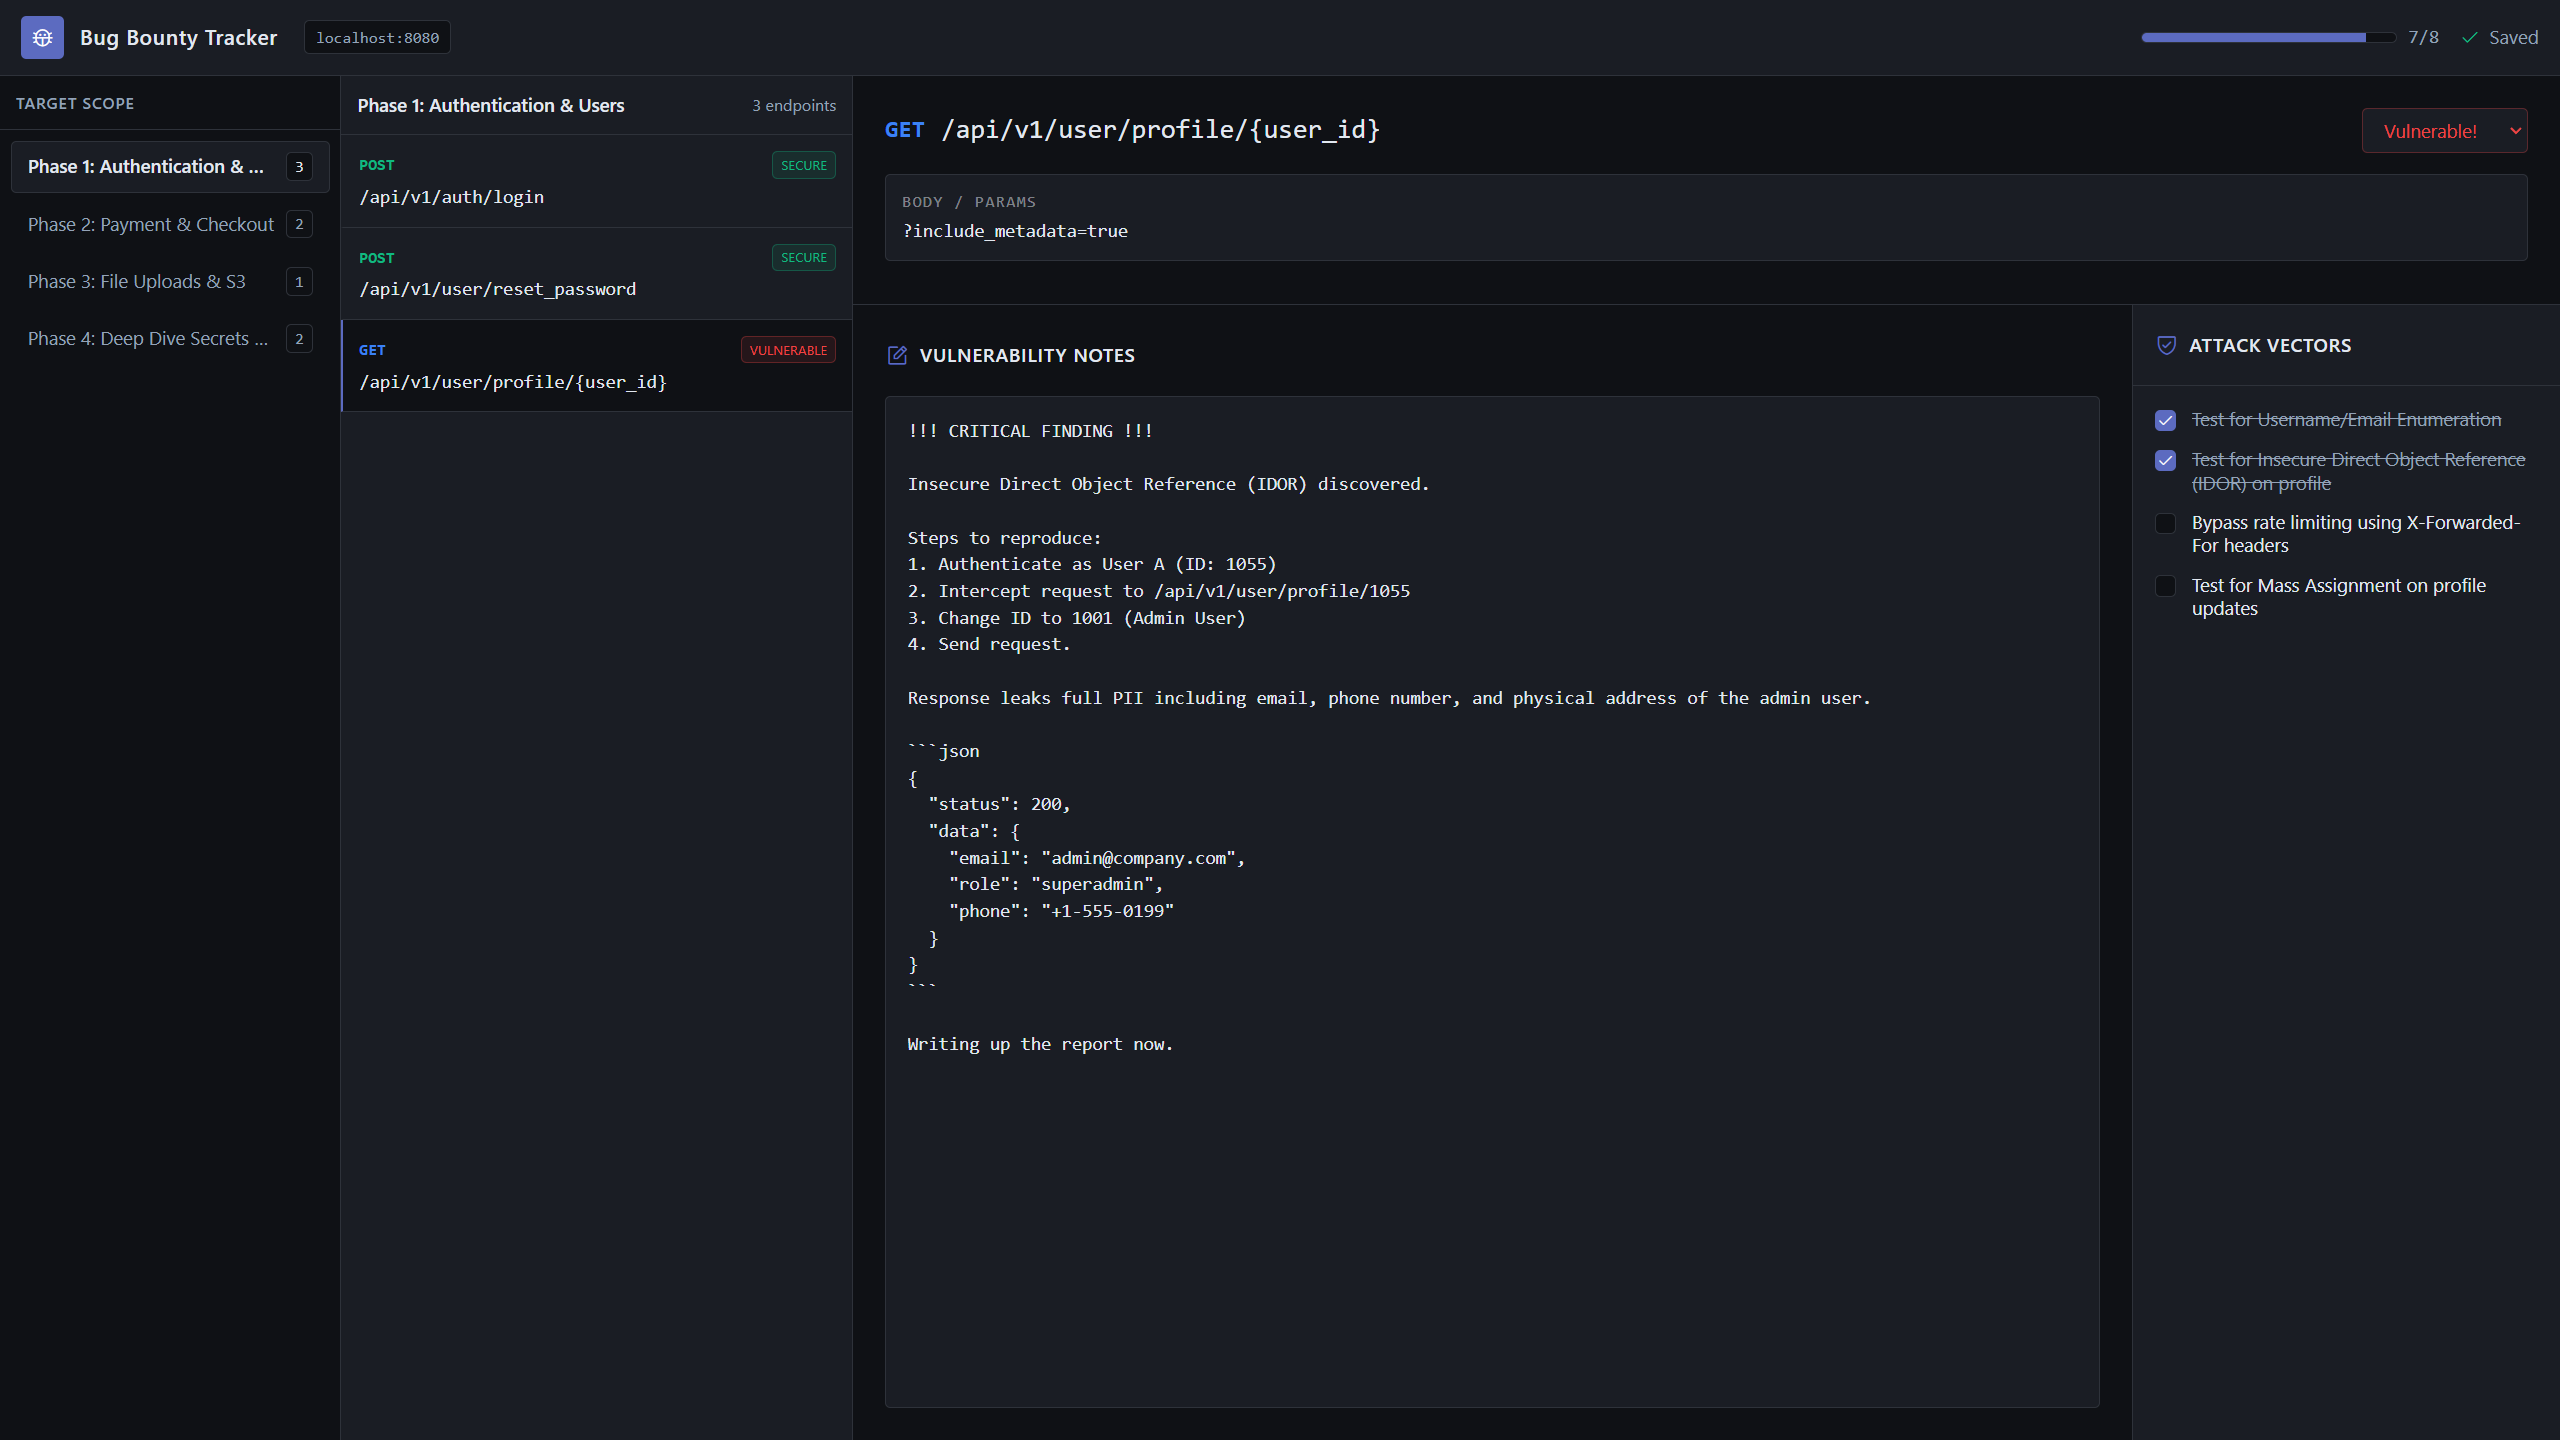Image resolution: width=2560 pixels, height=1440 pixels.
Task: Click the SECURE badge on auth/login
Action: point(804,166)
